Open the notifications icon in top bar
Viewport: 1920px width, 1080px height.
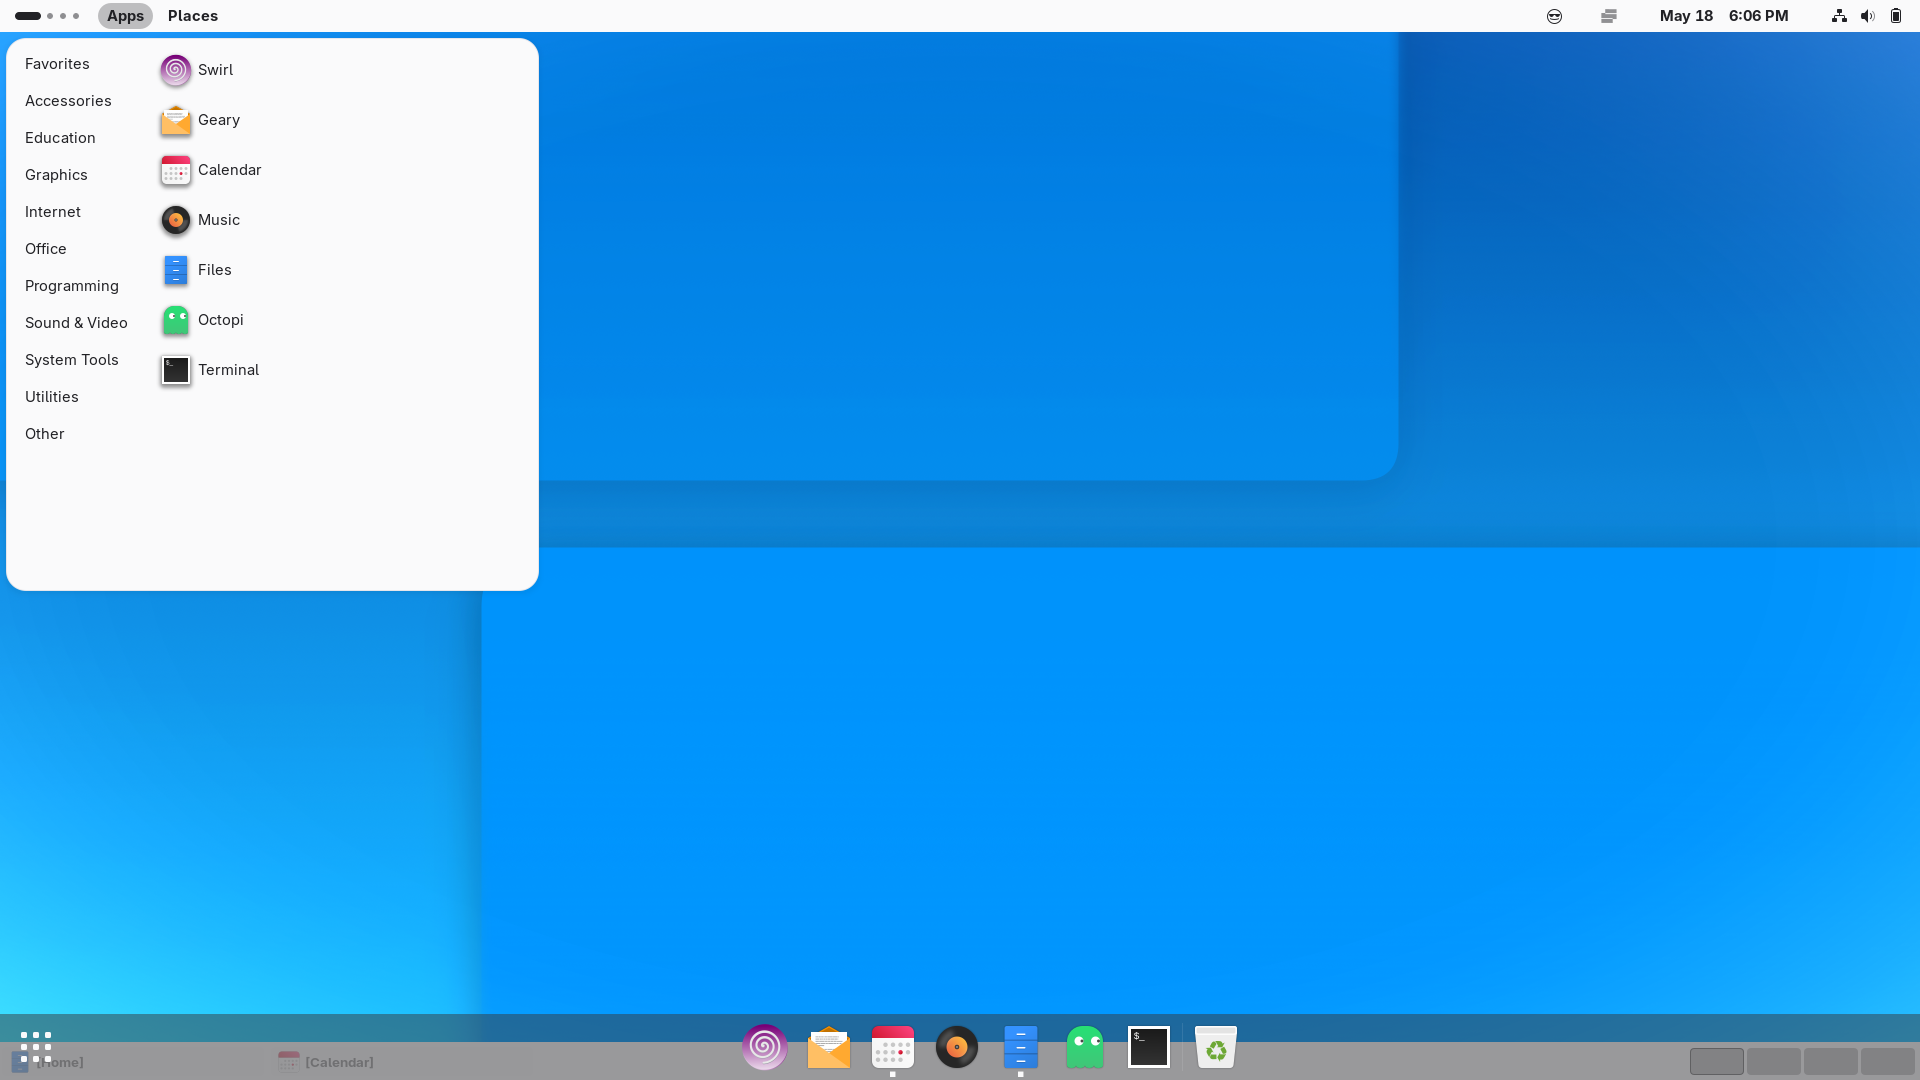tap(1609, 16)
